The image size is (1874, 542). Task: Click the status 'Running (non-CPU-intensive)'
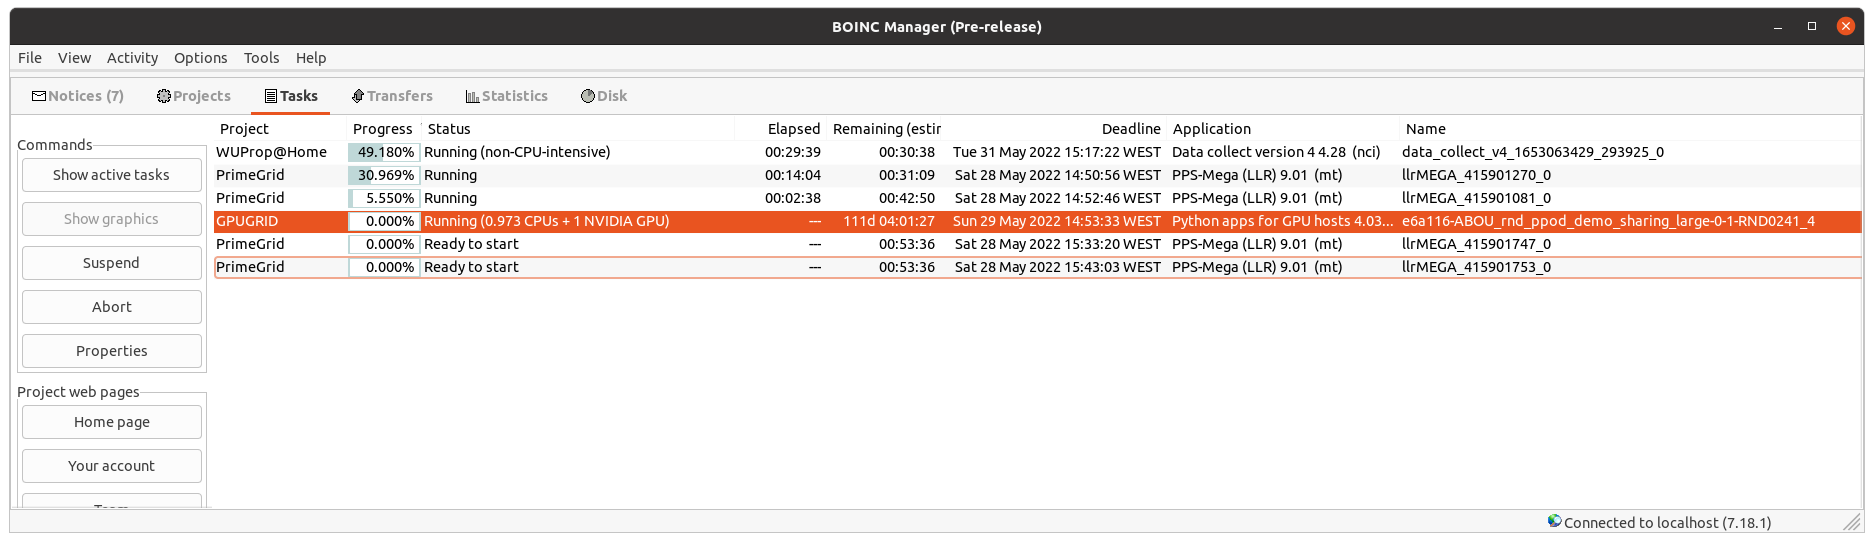[517, 152]
